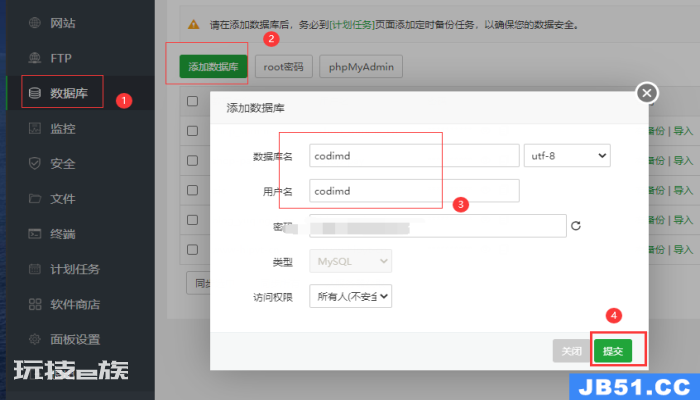The height and width of the screenshot is (400, 700).
Task: Click the green 添加数据库 button
Action: (213, 67)
